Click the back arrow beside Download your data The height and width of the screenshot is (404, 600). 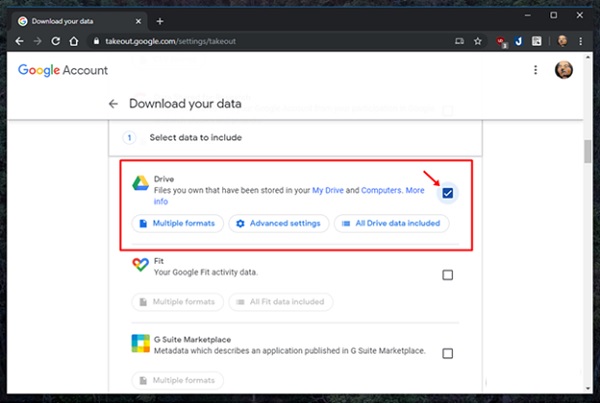pos(113,104)
